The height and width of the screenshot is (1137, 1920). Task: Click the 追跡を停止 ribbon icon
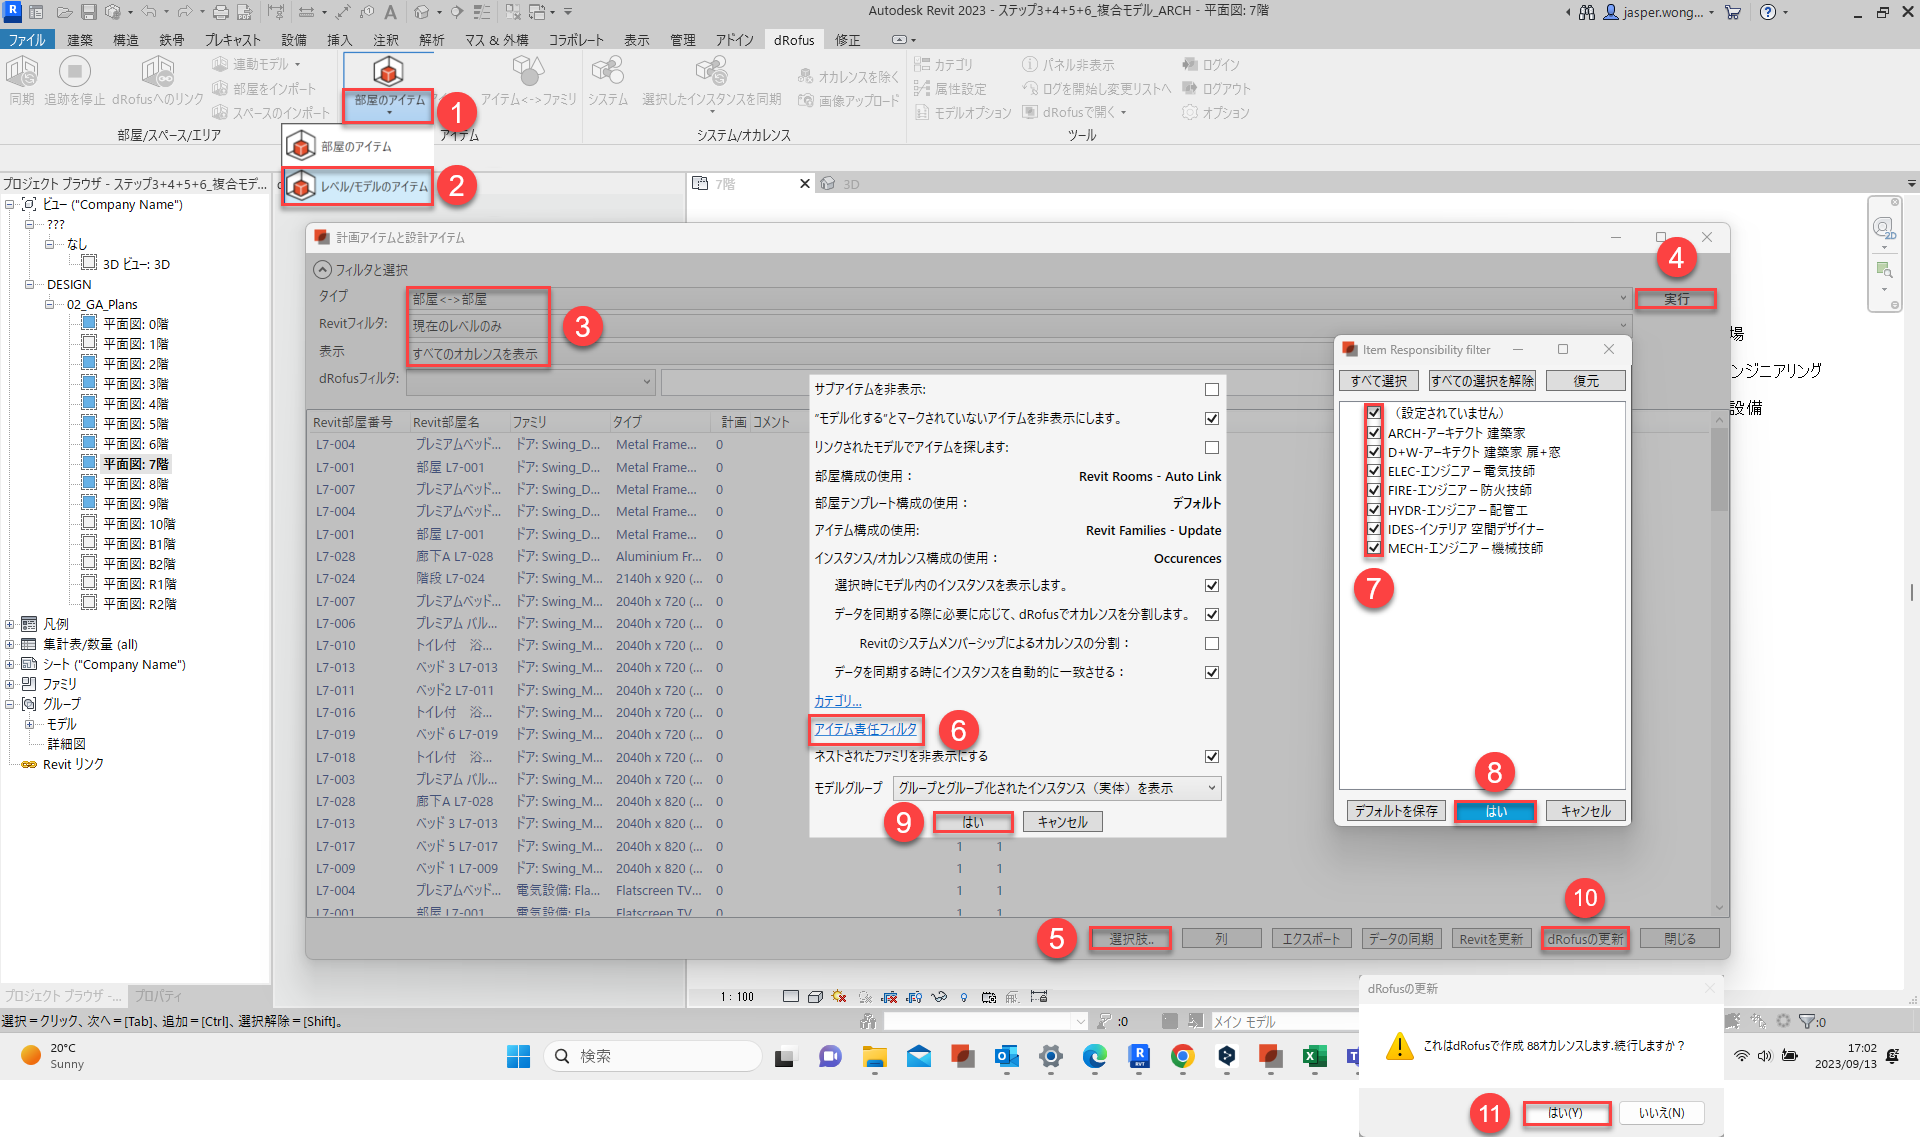point(74,73)
